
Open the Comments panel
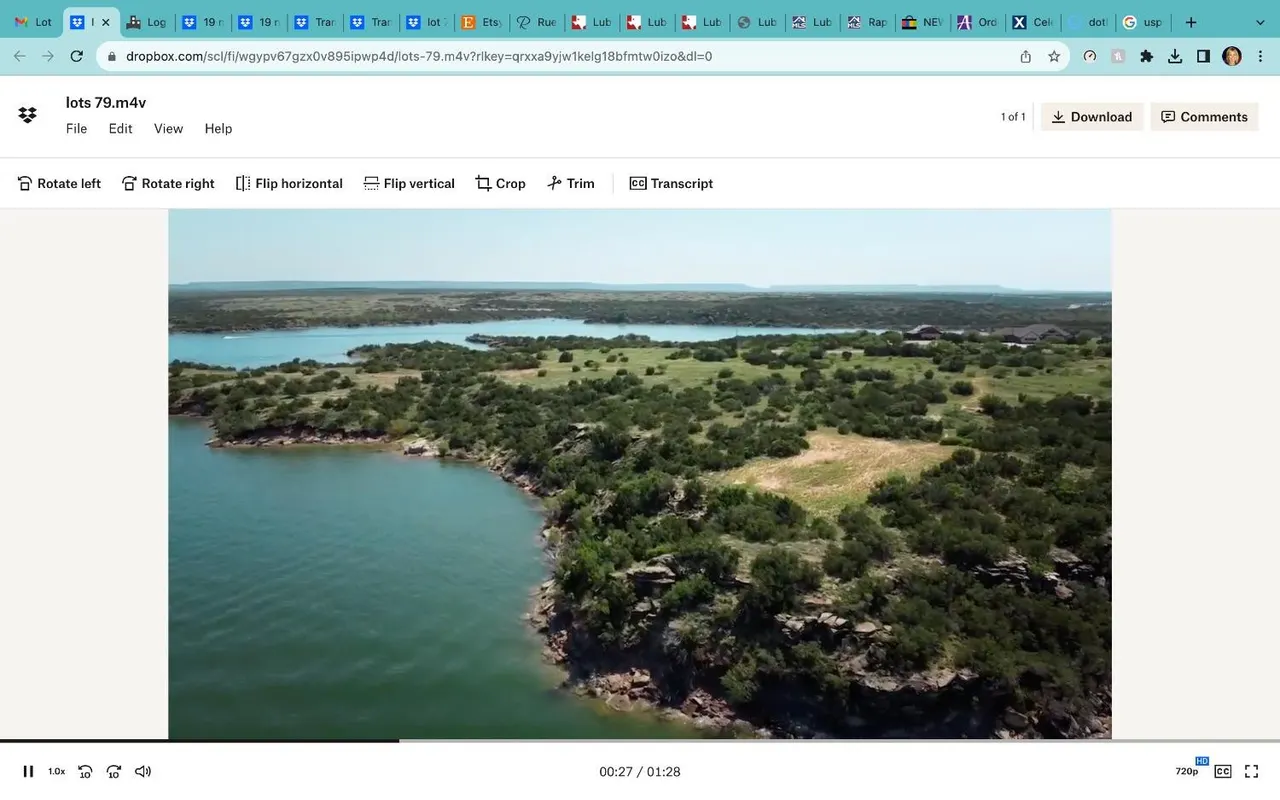[1204, 117]
